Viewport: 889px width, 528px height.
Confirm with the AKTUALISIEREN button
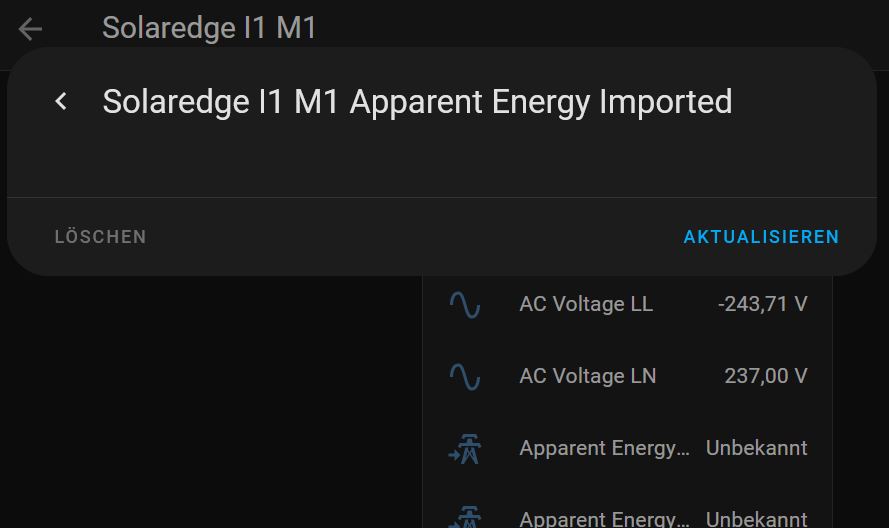coord(761,236)
